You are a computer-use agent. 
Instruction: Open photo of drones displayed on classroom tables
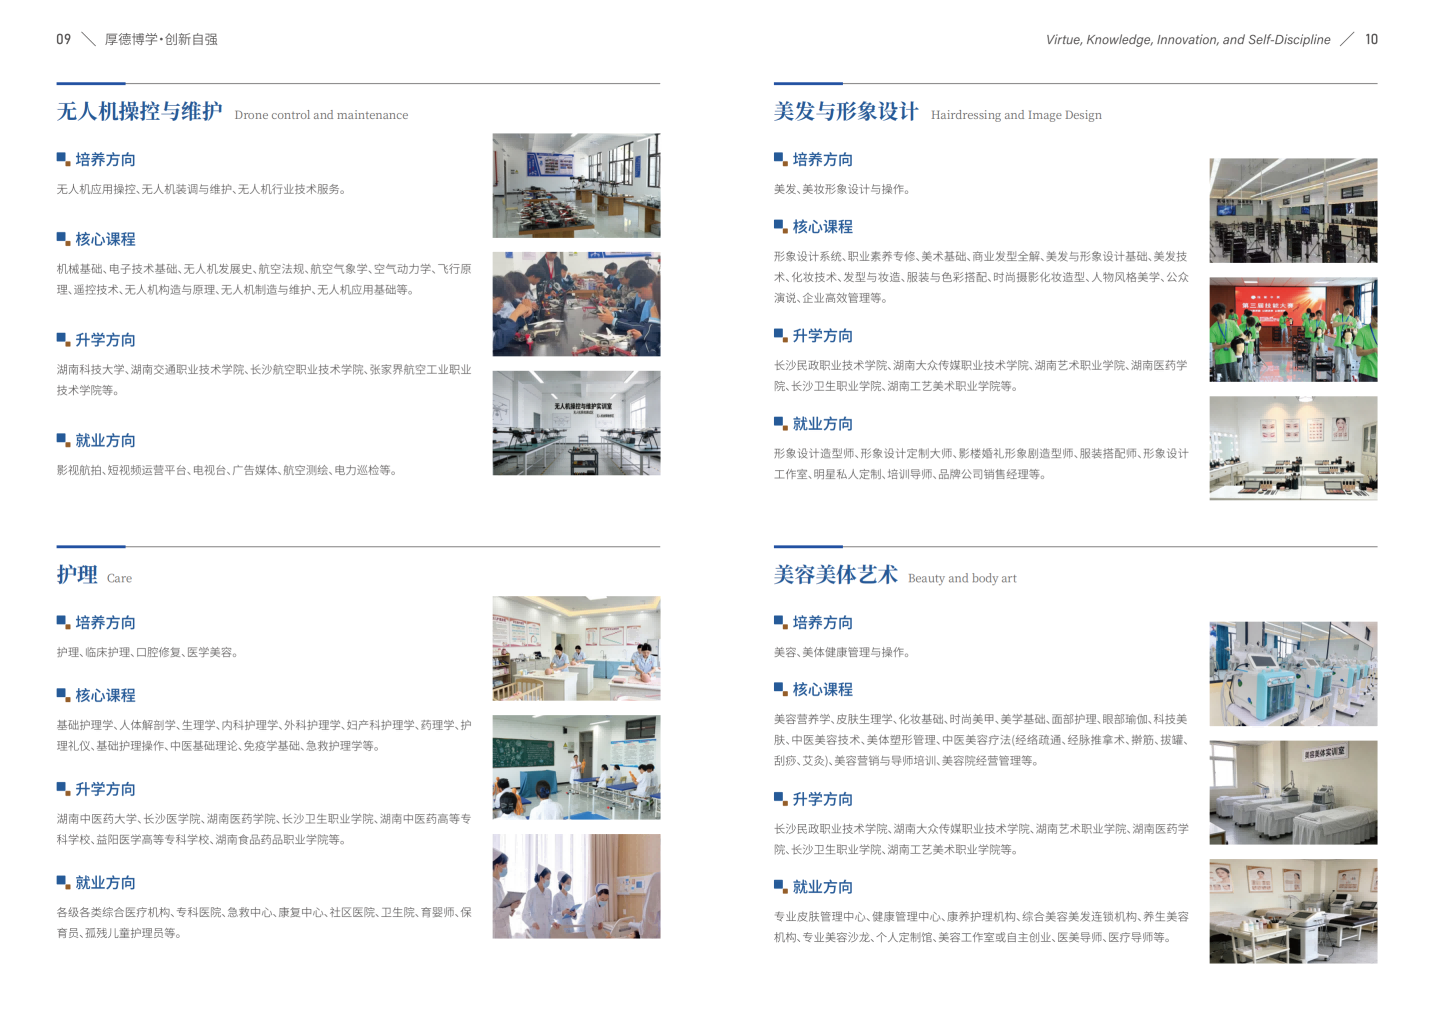coord(576,185)
